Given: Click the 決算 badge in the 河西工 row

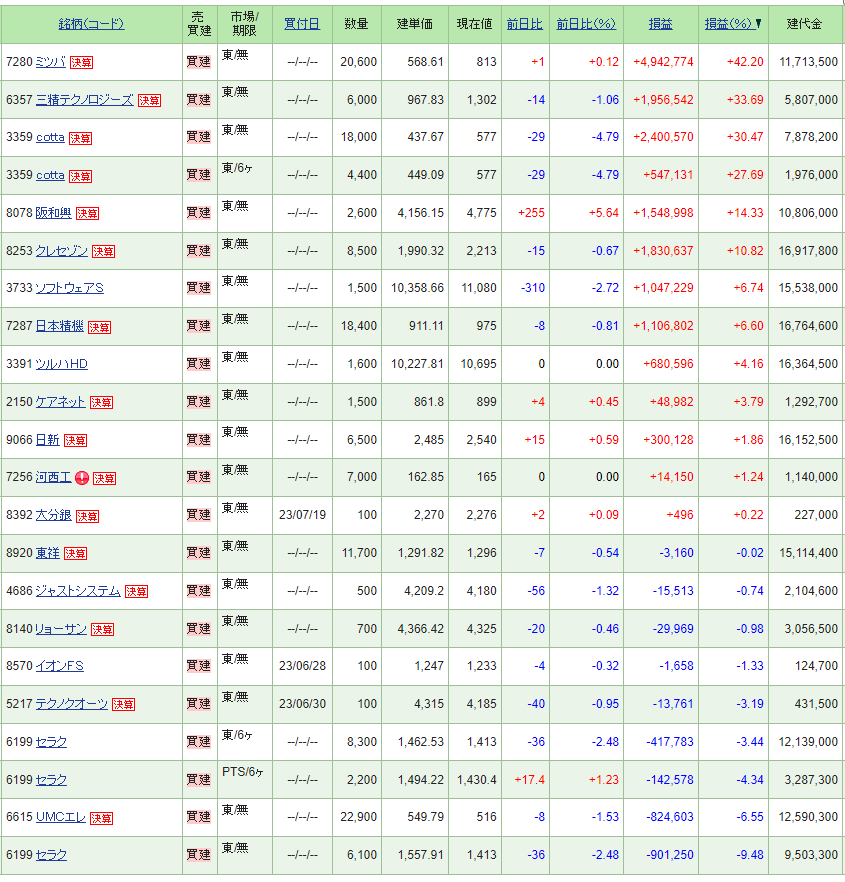Looking at the screenshot, I should pos(105,478).
